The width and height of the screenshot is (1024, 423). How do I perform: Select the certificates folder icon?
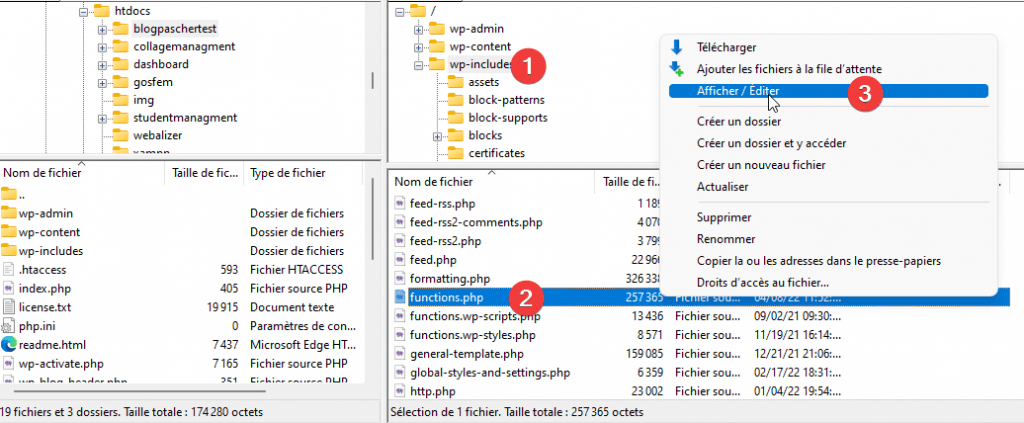point(456,153)
